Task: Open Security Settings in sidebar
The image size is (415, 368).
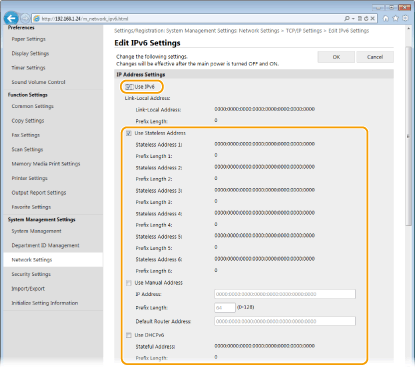Action: (x=31, y=274)
